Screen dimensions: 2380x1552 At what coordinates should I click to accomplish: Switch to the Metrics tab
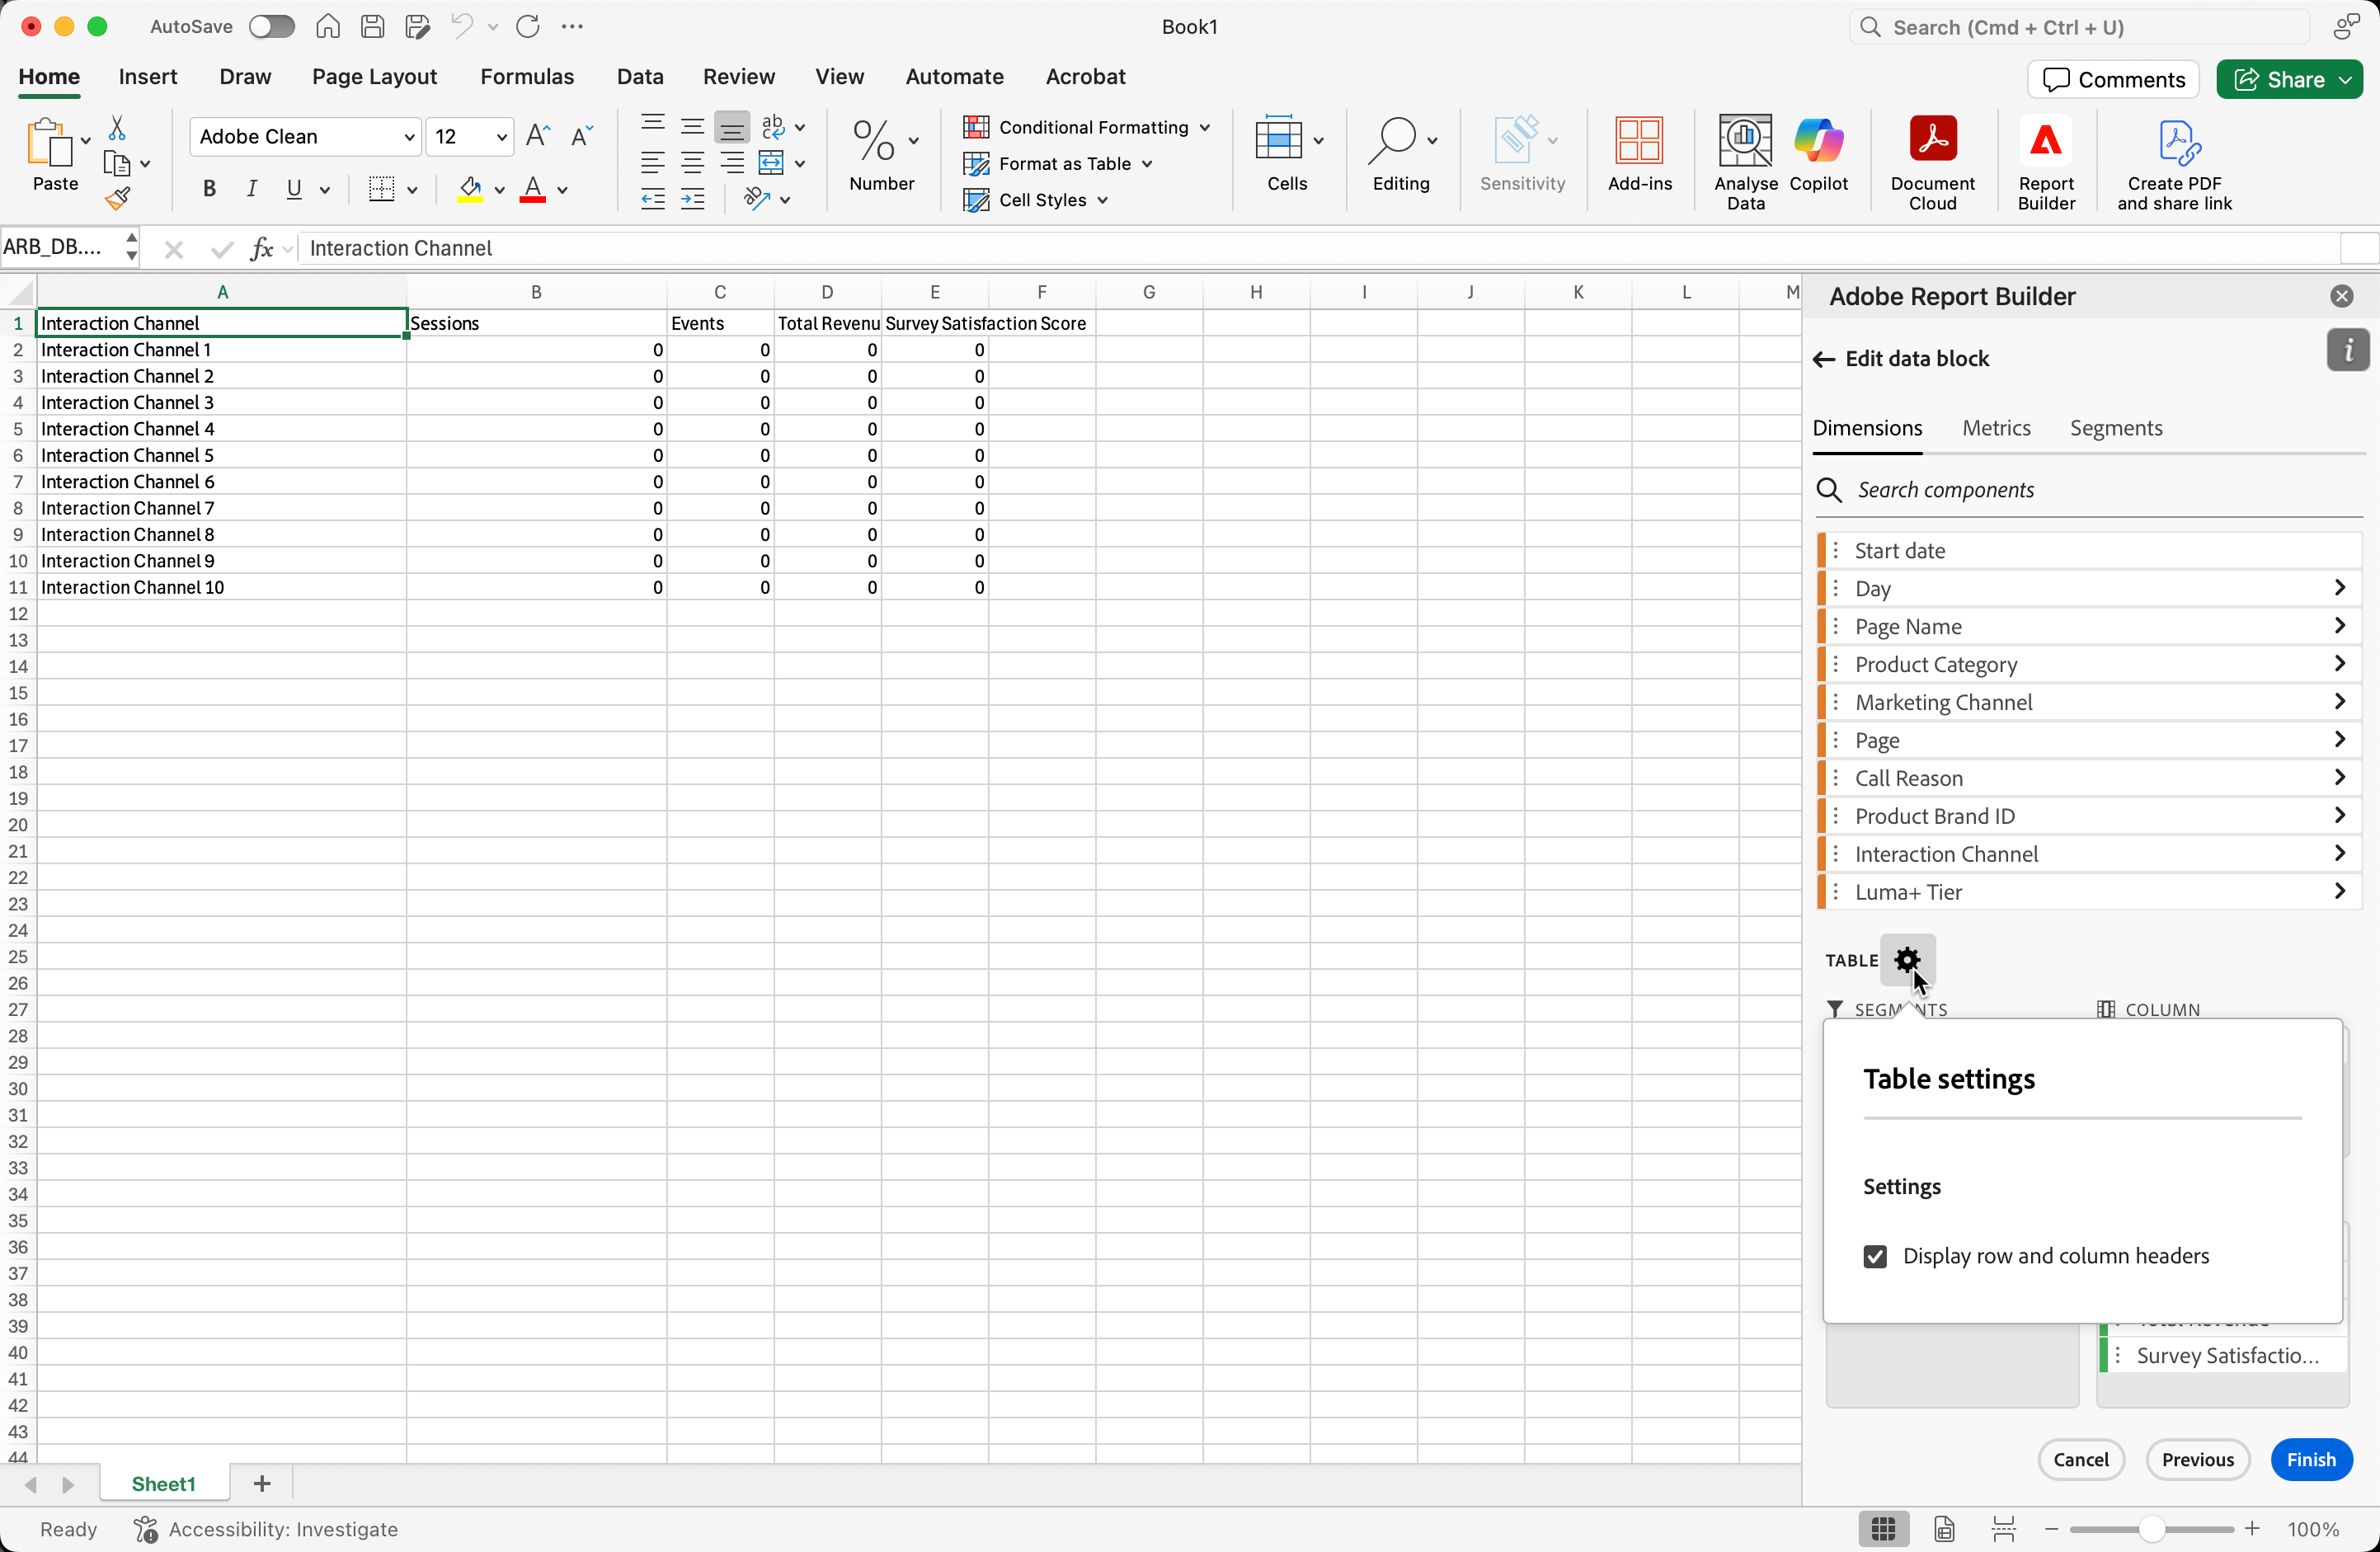(x=1995, y=428)
